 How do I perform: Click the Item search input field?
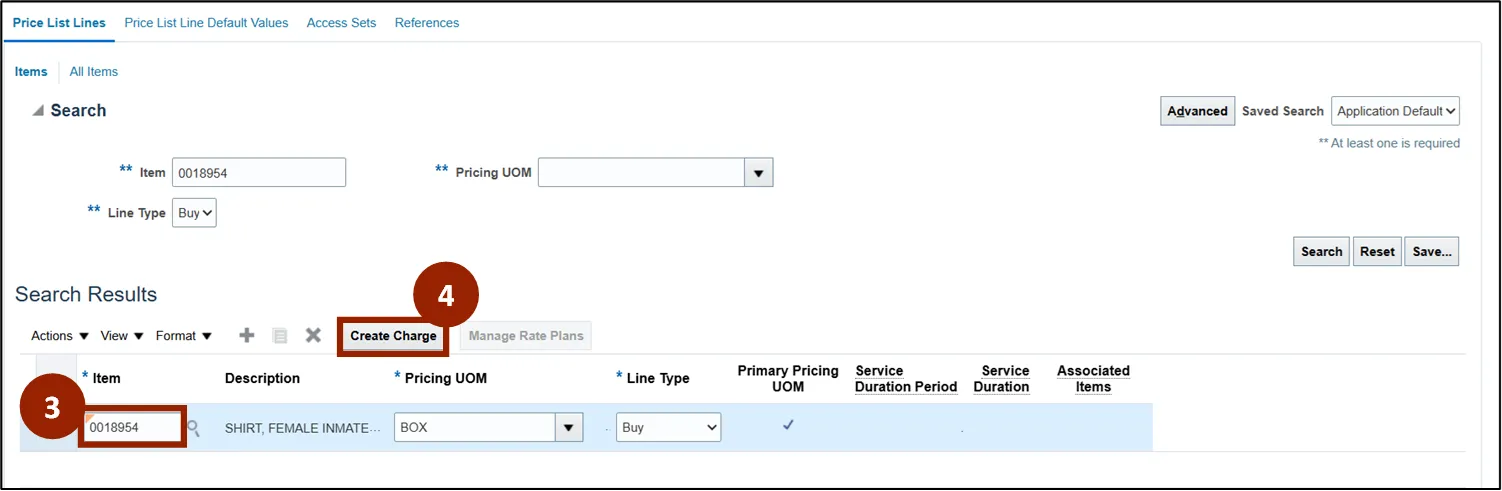coord(258,173)
